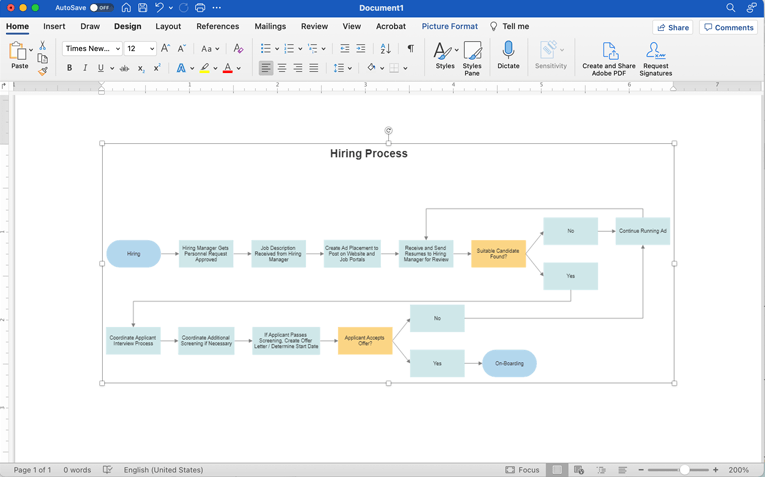Image resolution: width=765 pixels, height=477 pixels.
Task: Expand the numbered list dropdown arrow
Action: click(300, 49)
